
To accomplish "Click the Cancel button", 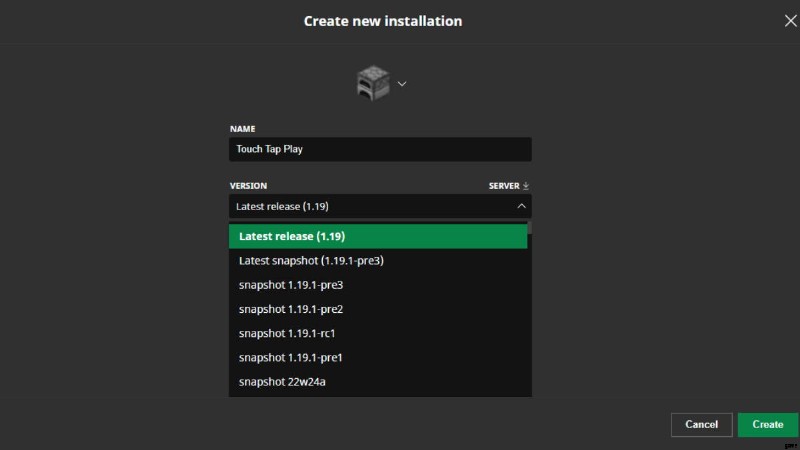I will coord(702,424).
